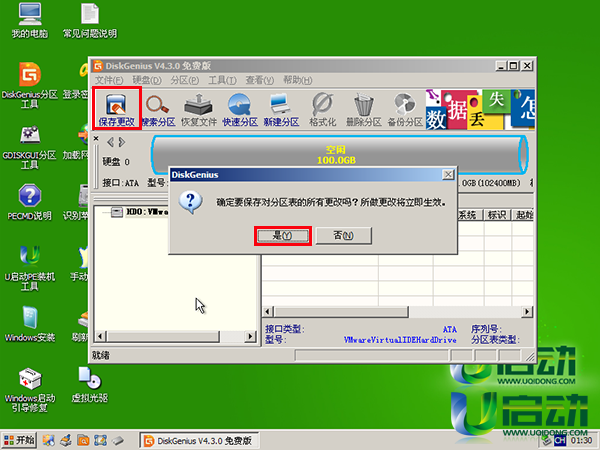The width and height of the screenshot is (600, 450).
Task: Select the 删除分区 delete partition tool
Action: pyautogui.click(x=364, y=110)
